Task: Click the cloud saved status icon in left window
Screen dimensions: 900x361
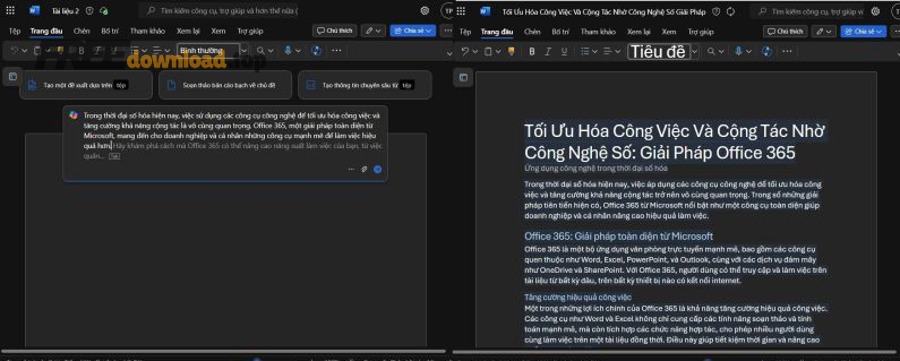Action: tap(103, 10)
